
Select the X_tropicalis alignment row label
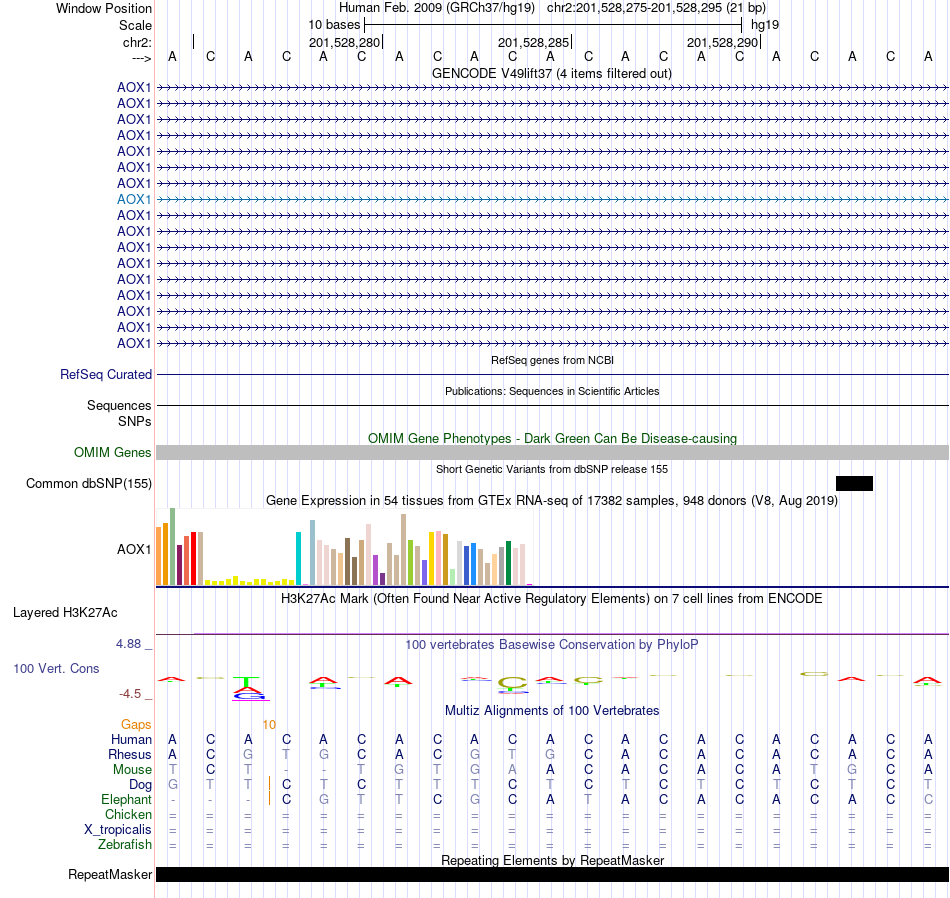(x=118, y=830)
